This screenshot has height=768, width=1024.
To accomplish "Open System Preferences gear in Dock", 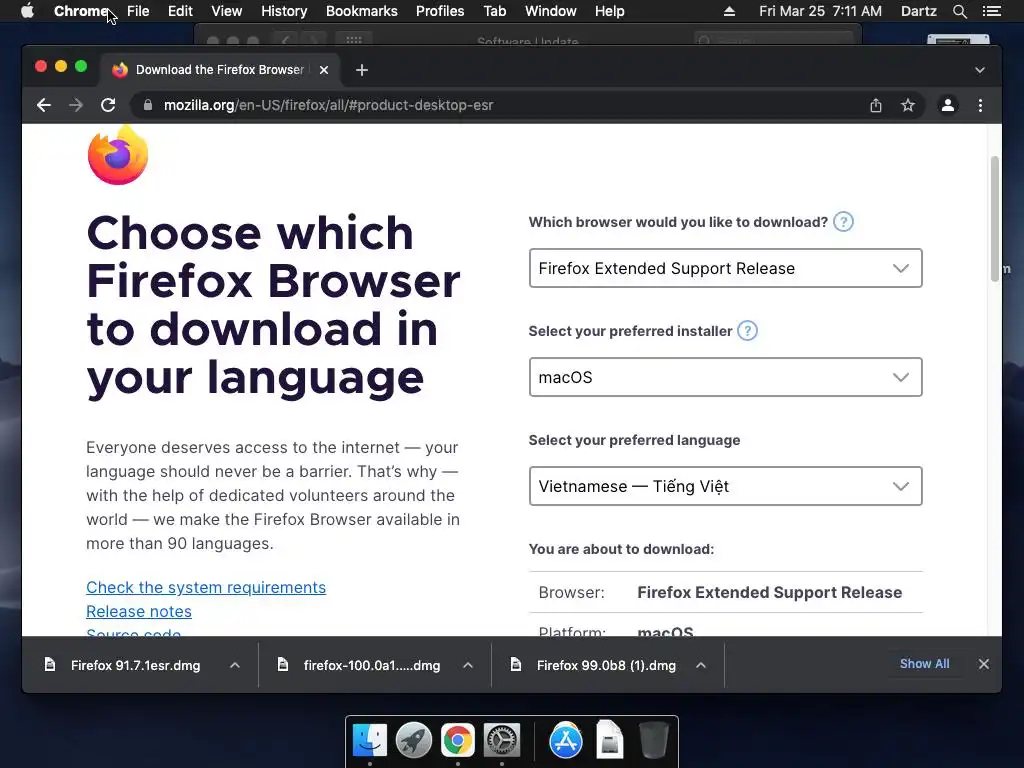I will 502,740.
